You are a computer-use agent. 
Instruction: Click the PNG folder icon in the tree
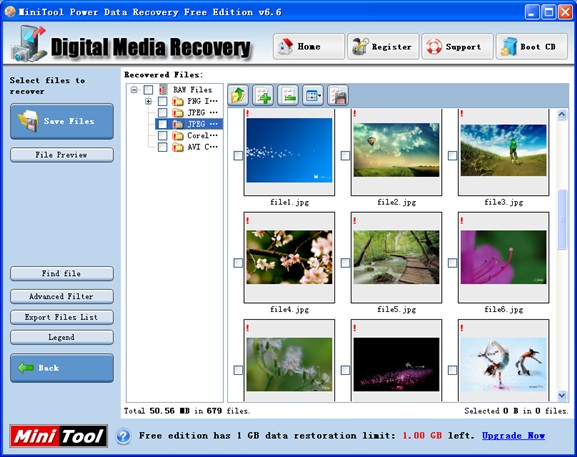tap(178, 101)
